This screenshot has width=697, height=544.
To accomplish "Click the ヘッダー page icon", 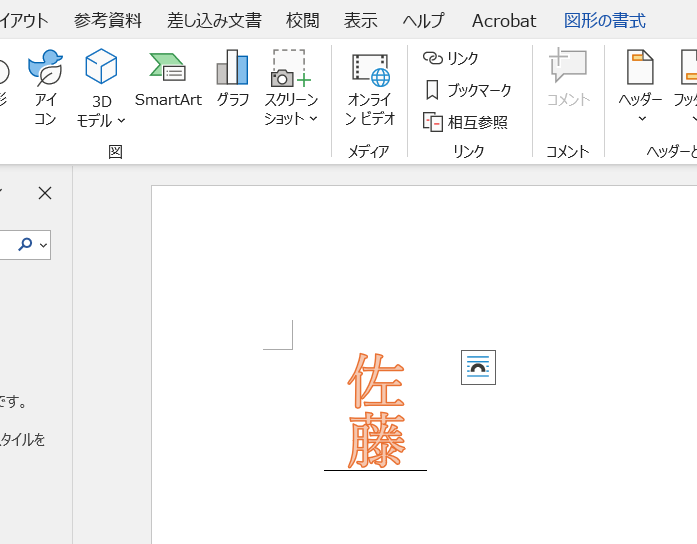I will click(640, 68).
